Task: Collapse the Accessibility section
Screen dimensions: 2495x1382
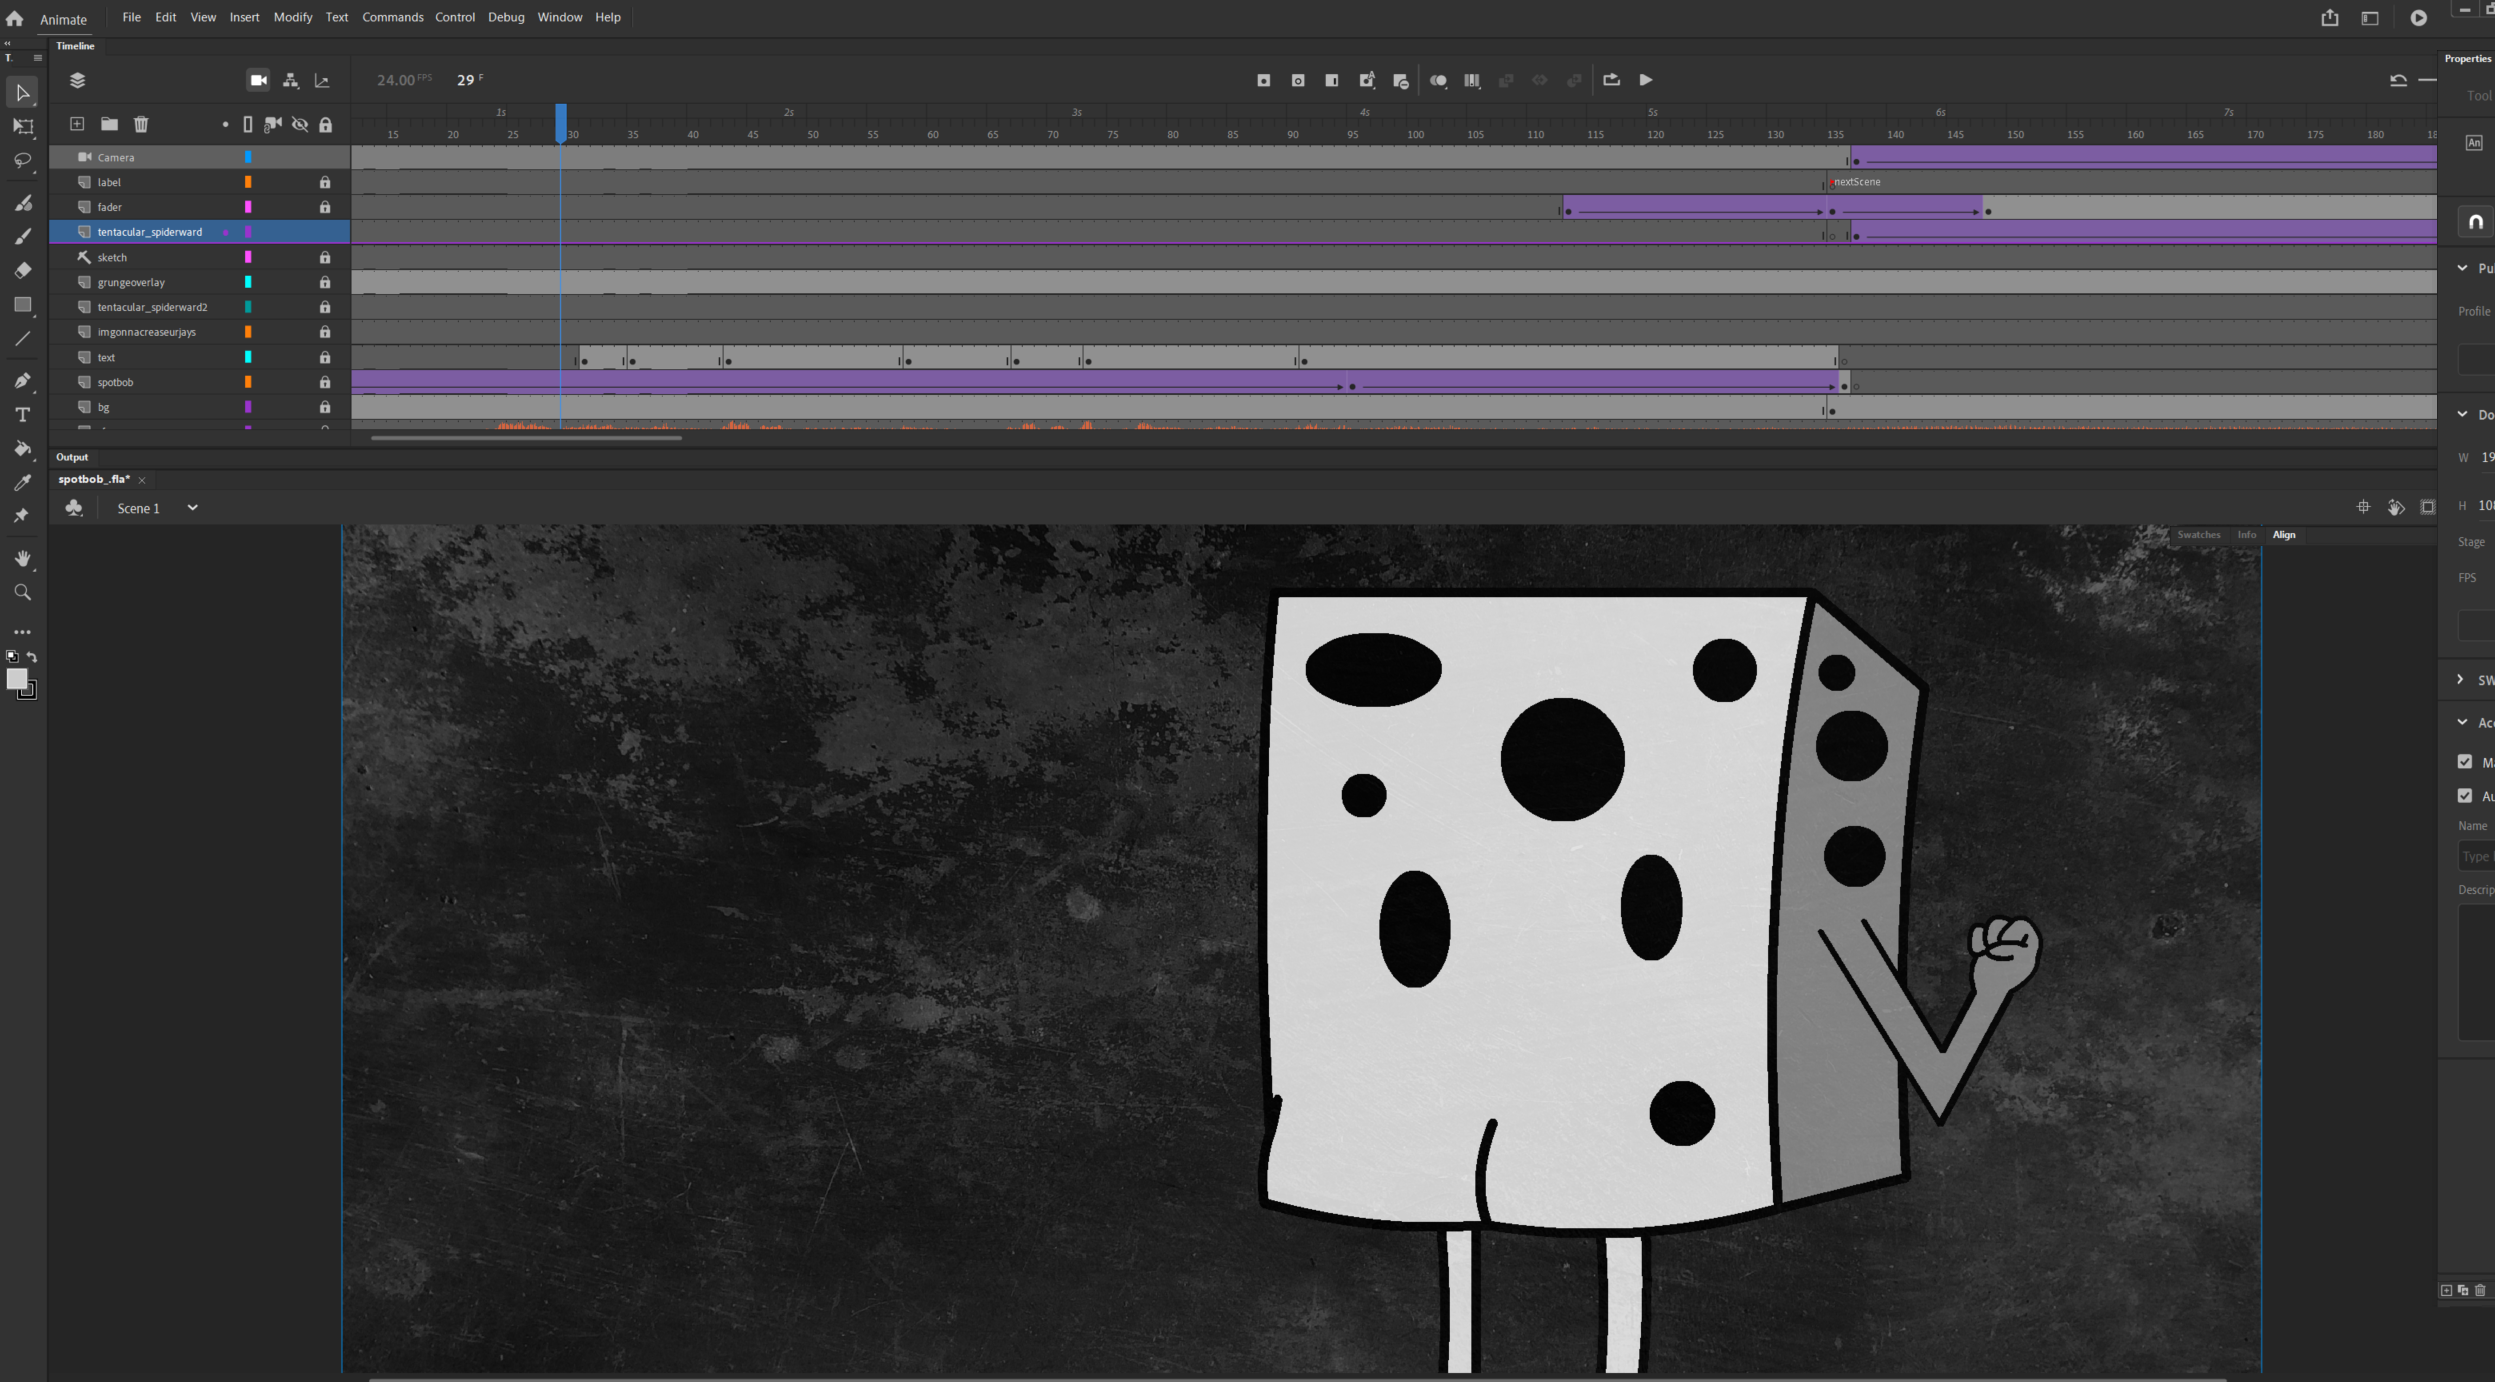Action: 2463,722
